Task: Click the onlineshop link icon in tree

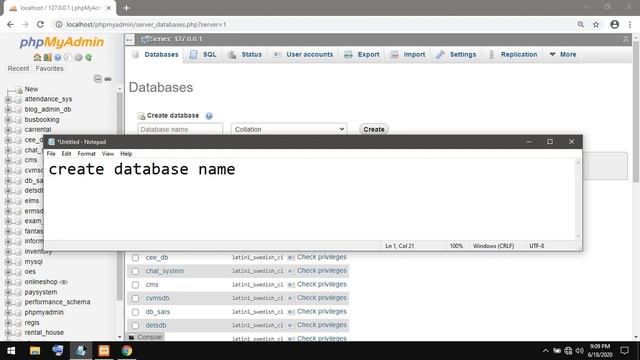Action: pyautogui.click(x=64, y=282)
